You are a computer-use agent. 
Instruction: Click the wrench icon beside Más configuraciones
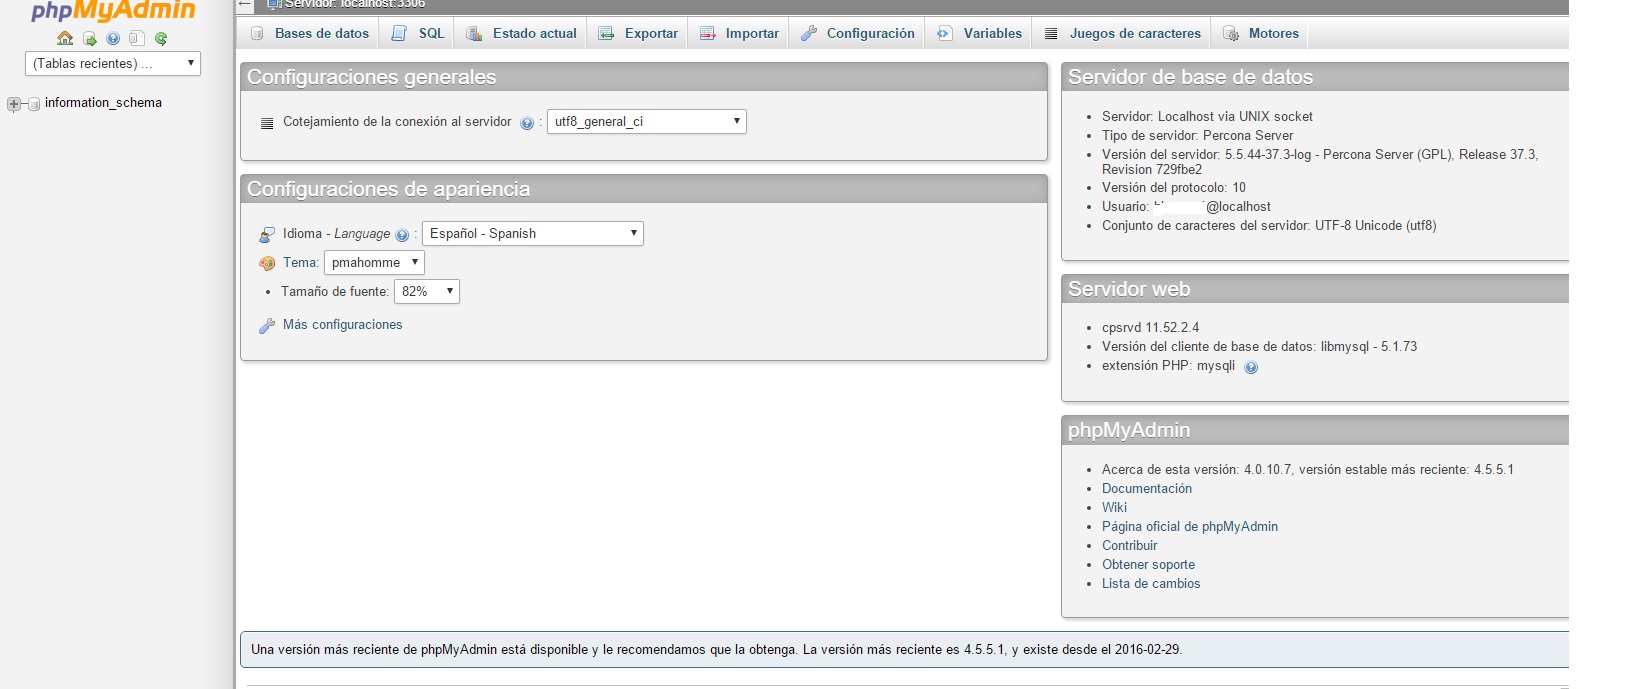[x=267, y=325]
